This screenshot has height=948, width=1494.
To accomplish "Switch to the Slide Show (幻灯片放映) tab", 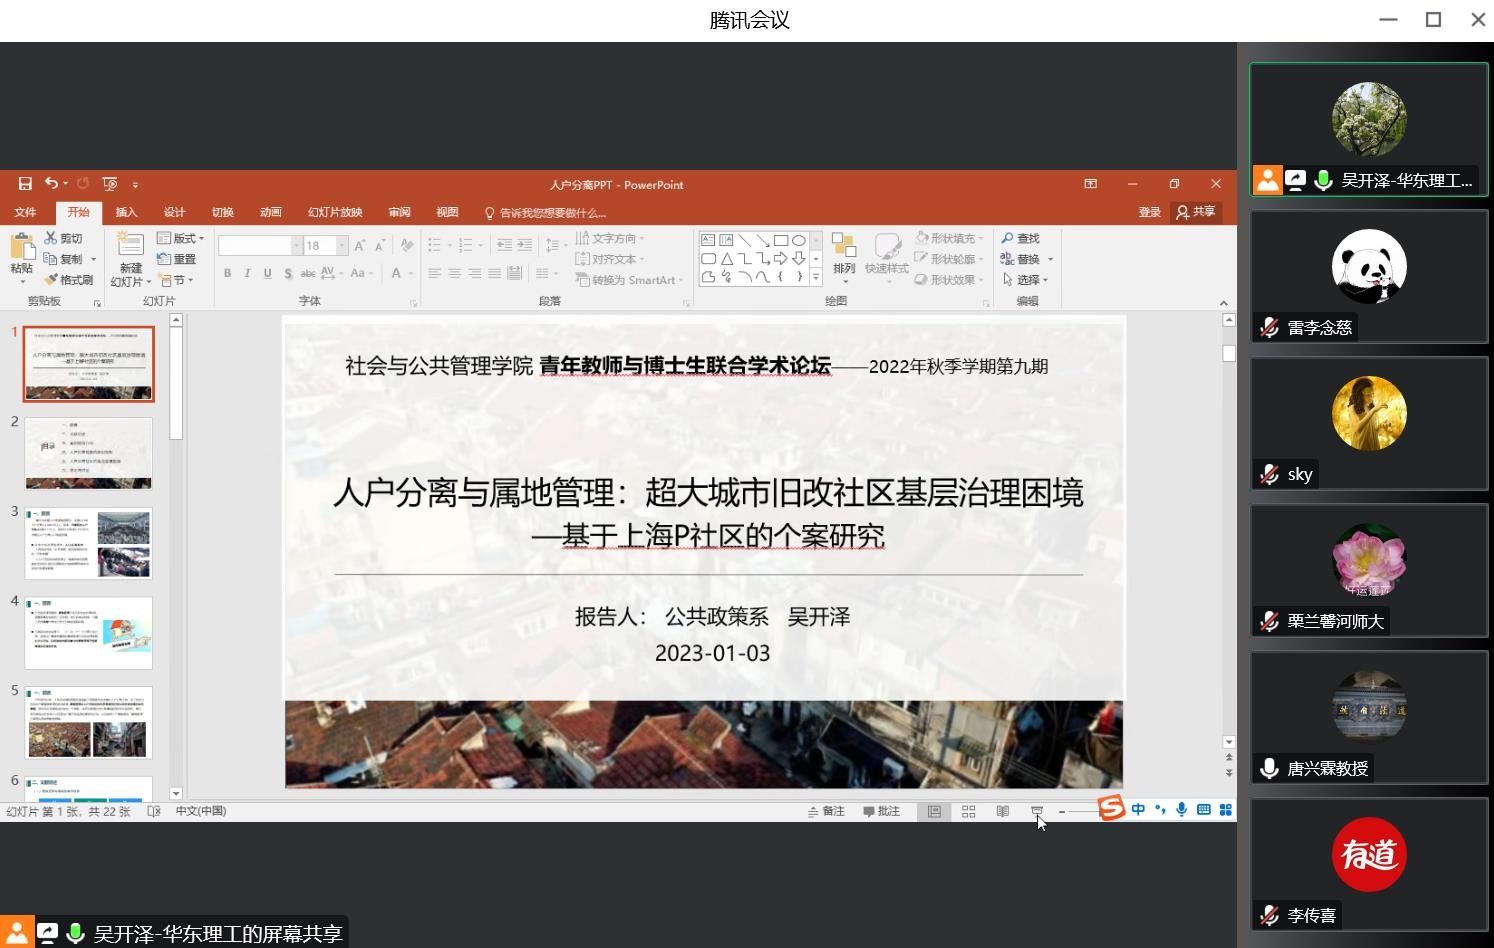I will pos(335,212).
